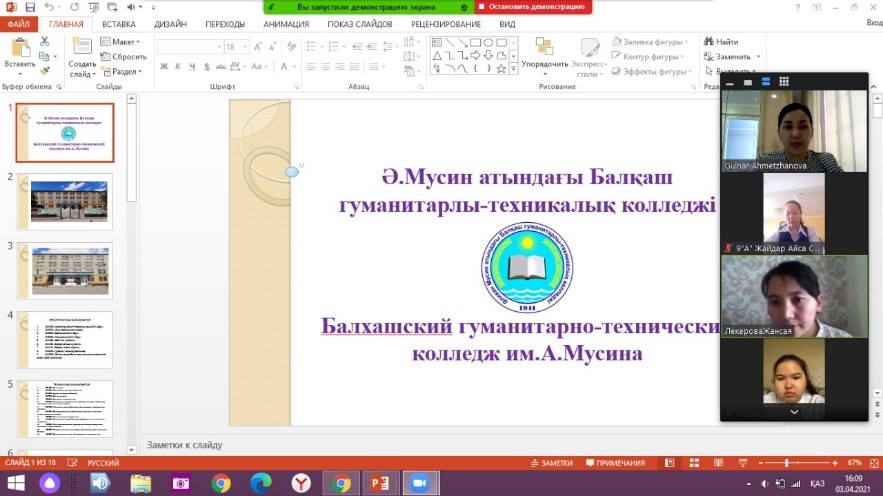Fit slide to current window icon
This screenshot has width=883, height=496.
(875, 463)
